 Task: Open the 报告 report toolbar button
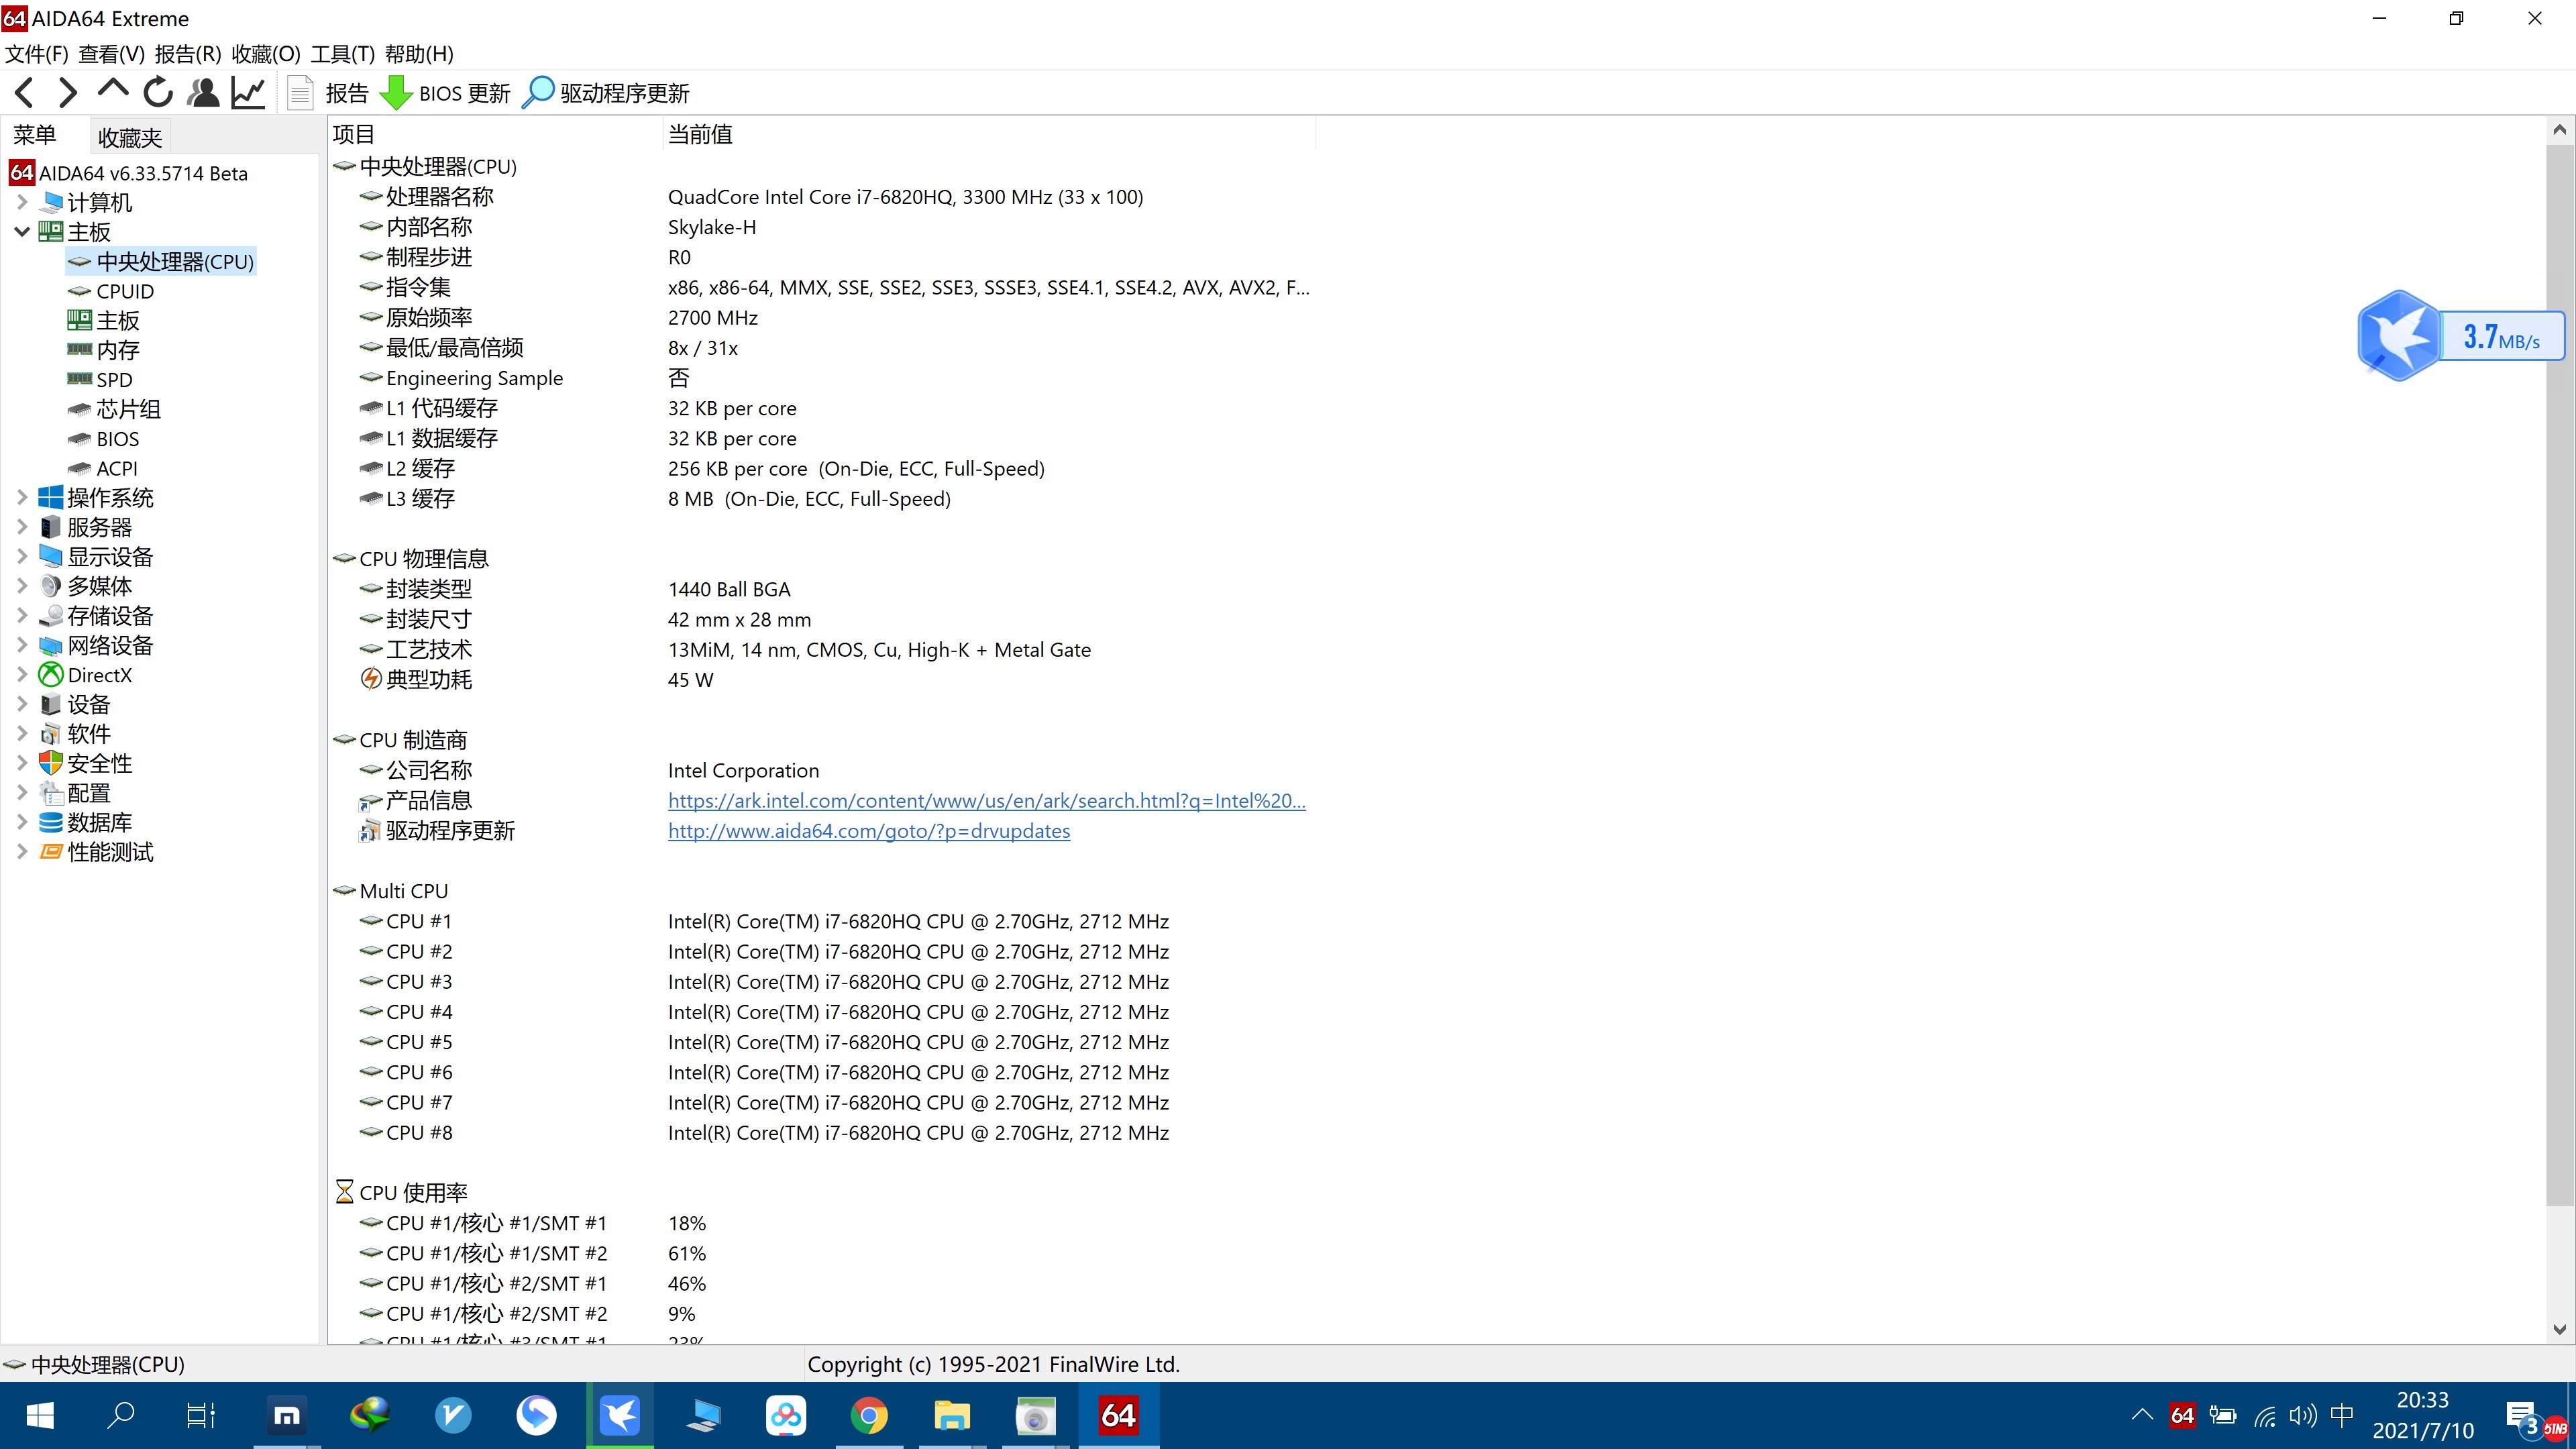coord(329,93)
